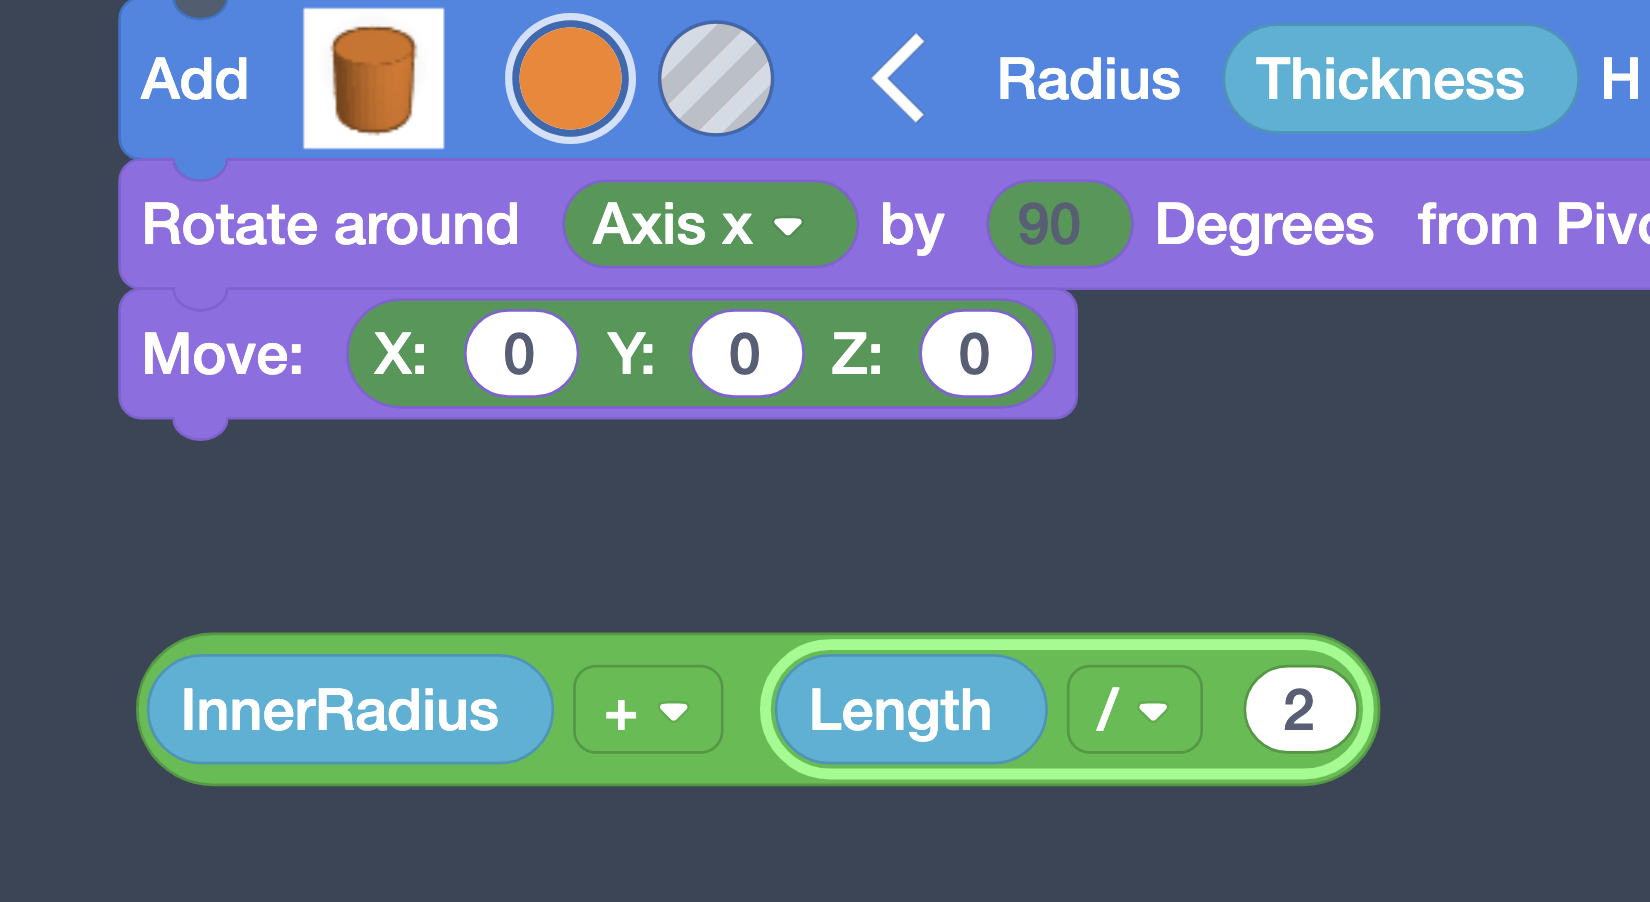Open the plus operator dropdown

[647, 711]
